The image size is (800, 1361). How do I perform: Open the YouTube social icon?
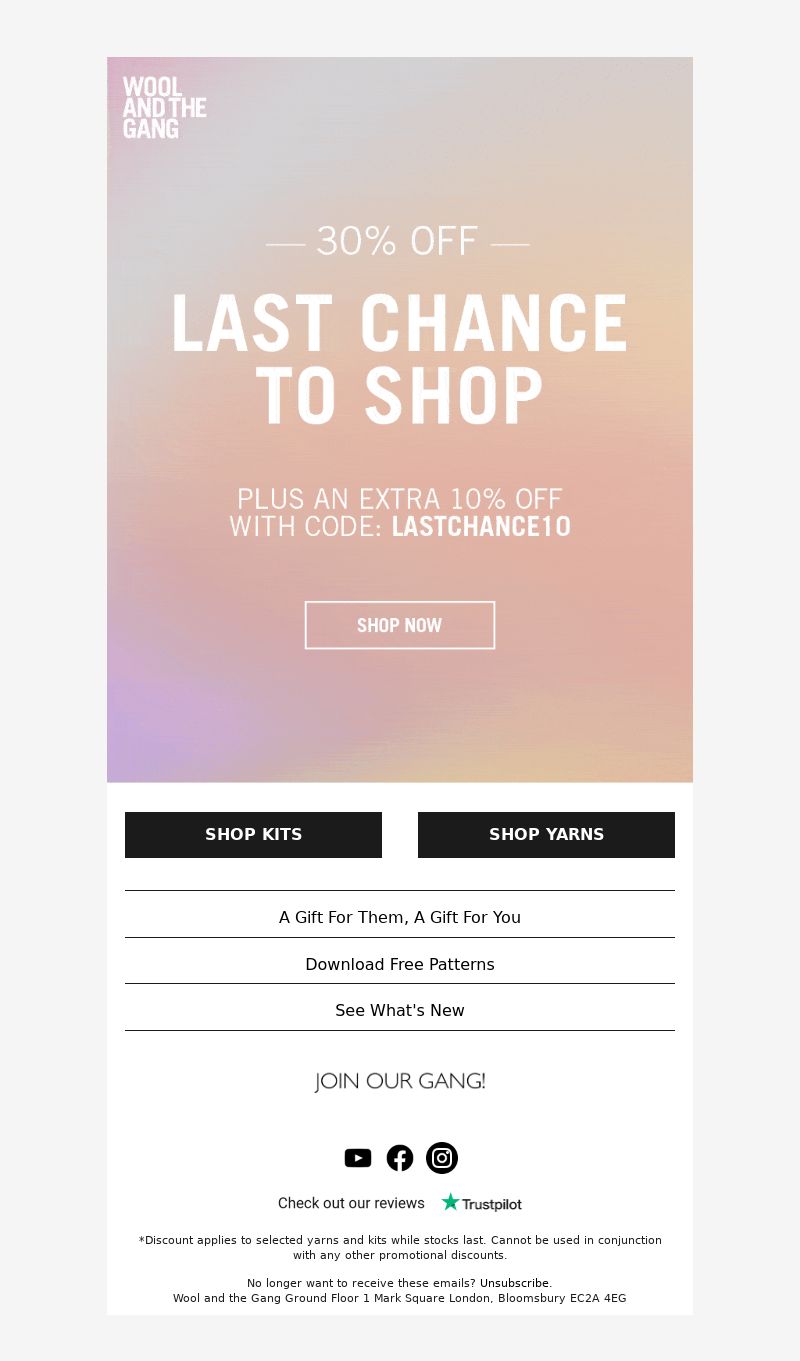pos(358,1158)
